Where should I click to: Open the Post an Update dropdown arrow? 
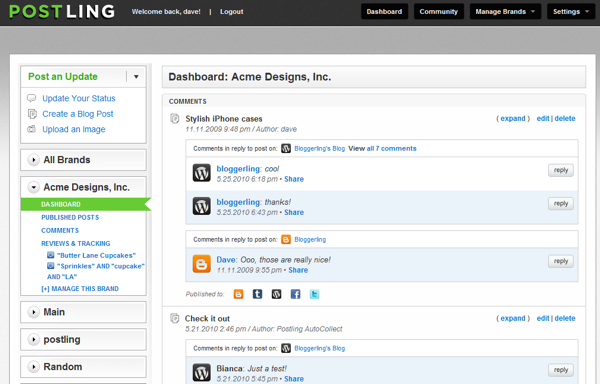pos(136,76)
